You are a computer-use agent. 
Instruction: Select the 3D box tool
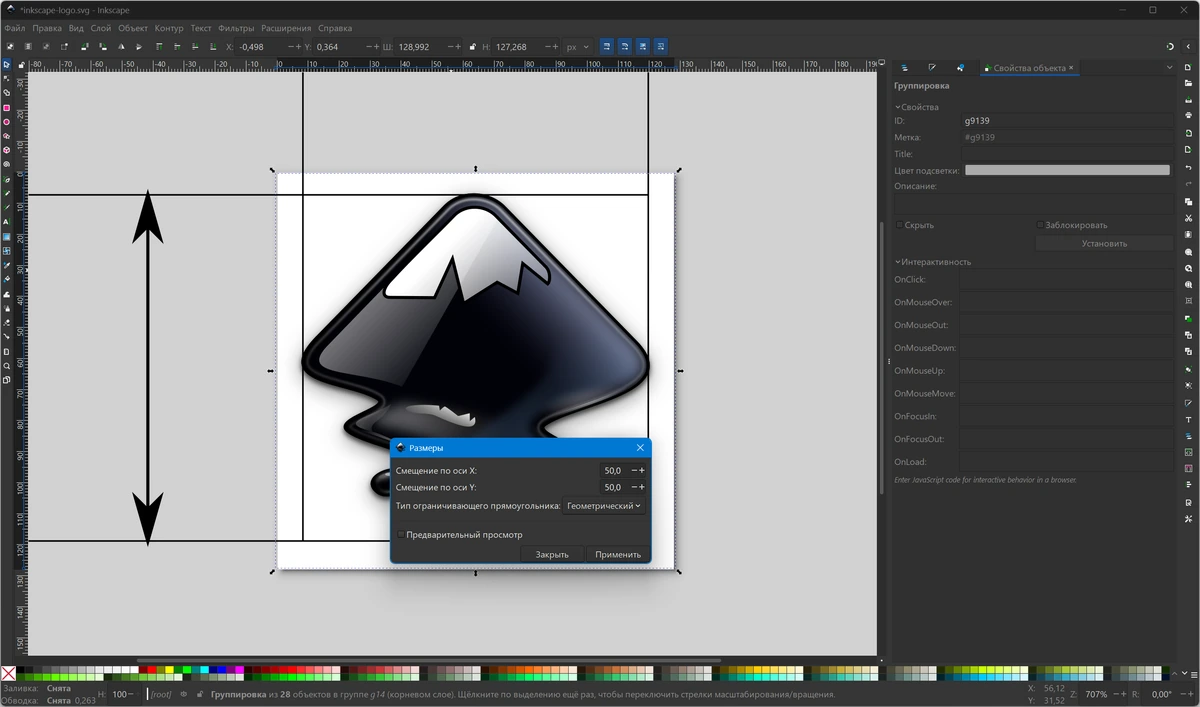[6, 150]
